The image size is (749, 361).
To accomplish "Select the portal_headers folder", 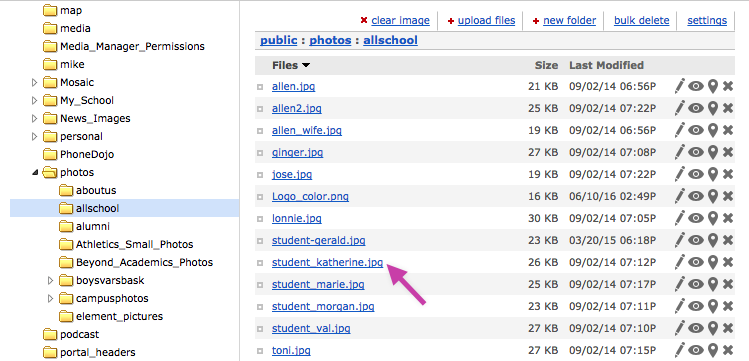I will pos(97,352).
